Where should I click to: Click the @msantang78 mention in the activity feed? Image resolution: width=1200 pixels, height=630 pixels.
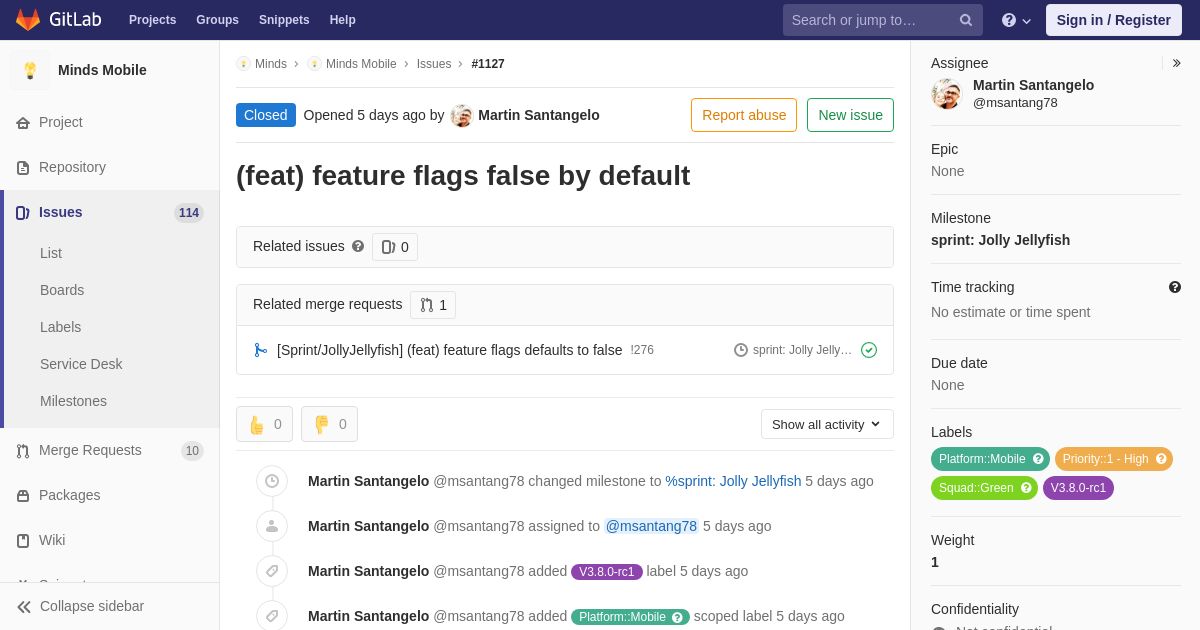click(651, 526)
